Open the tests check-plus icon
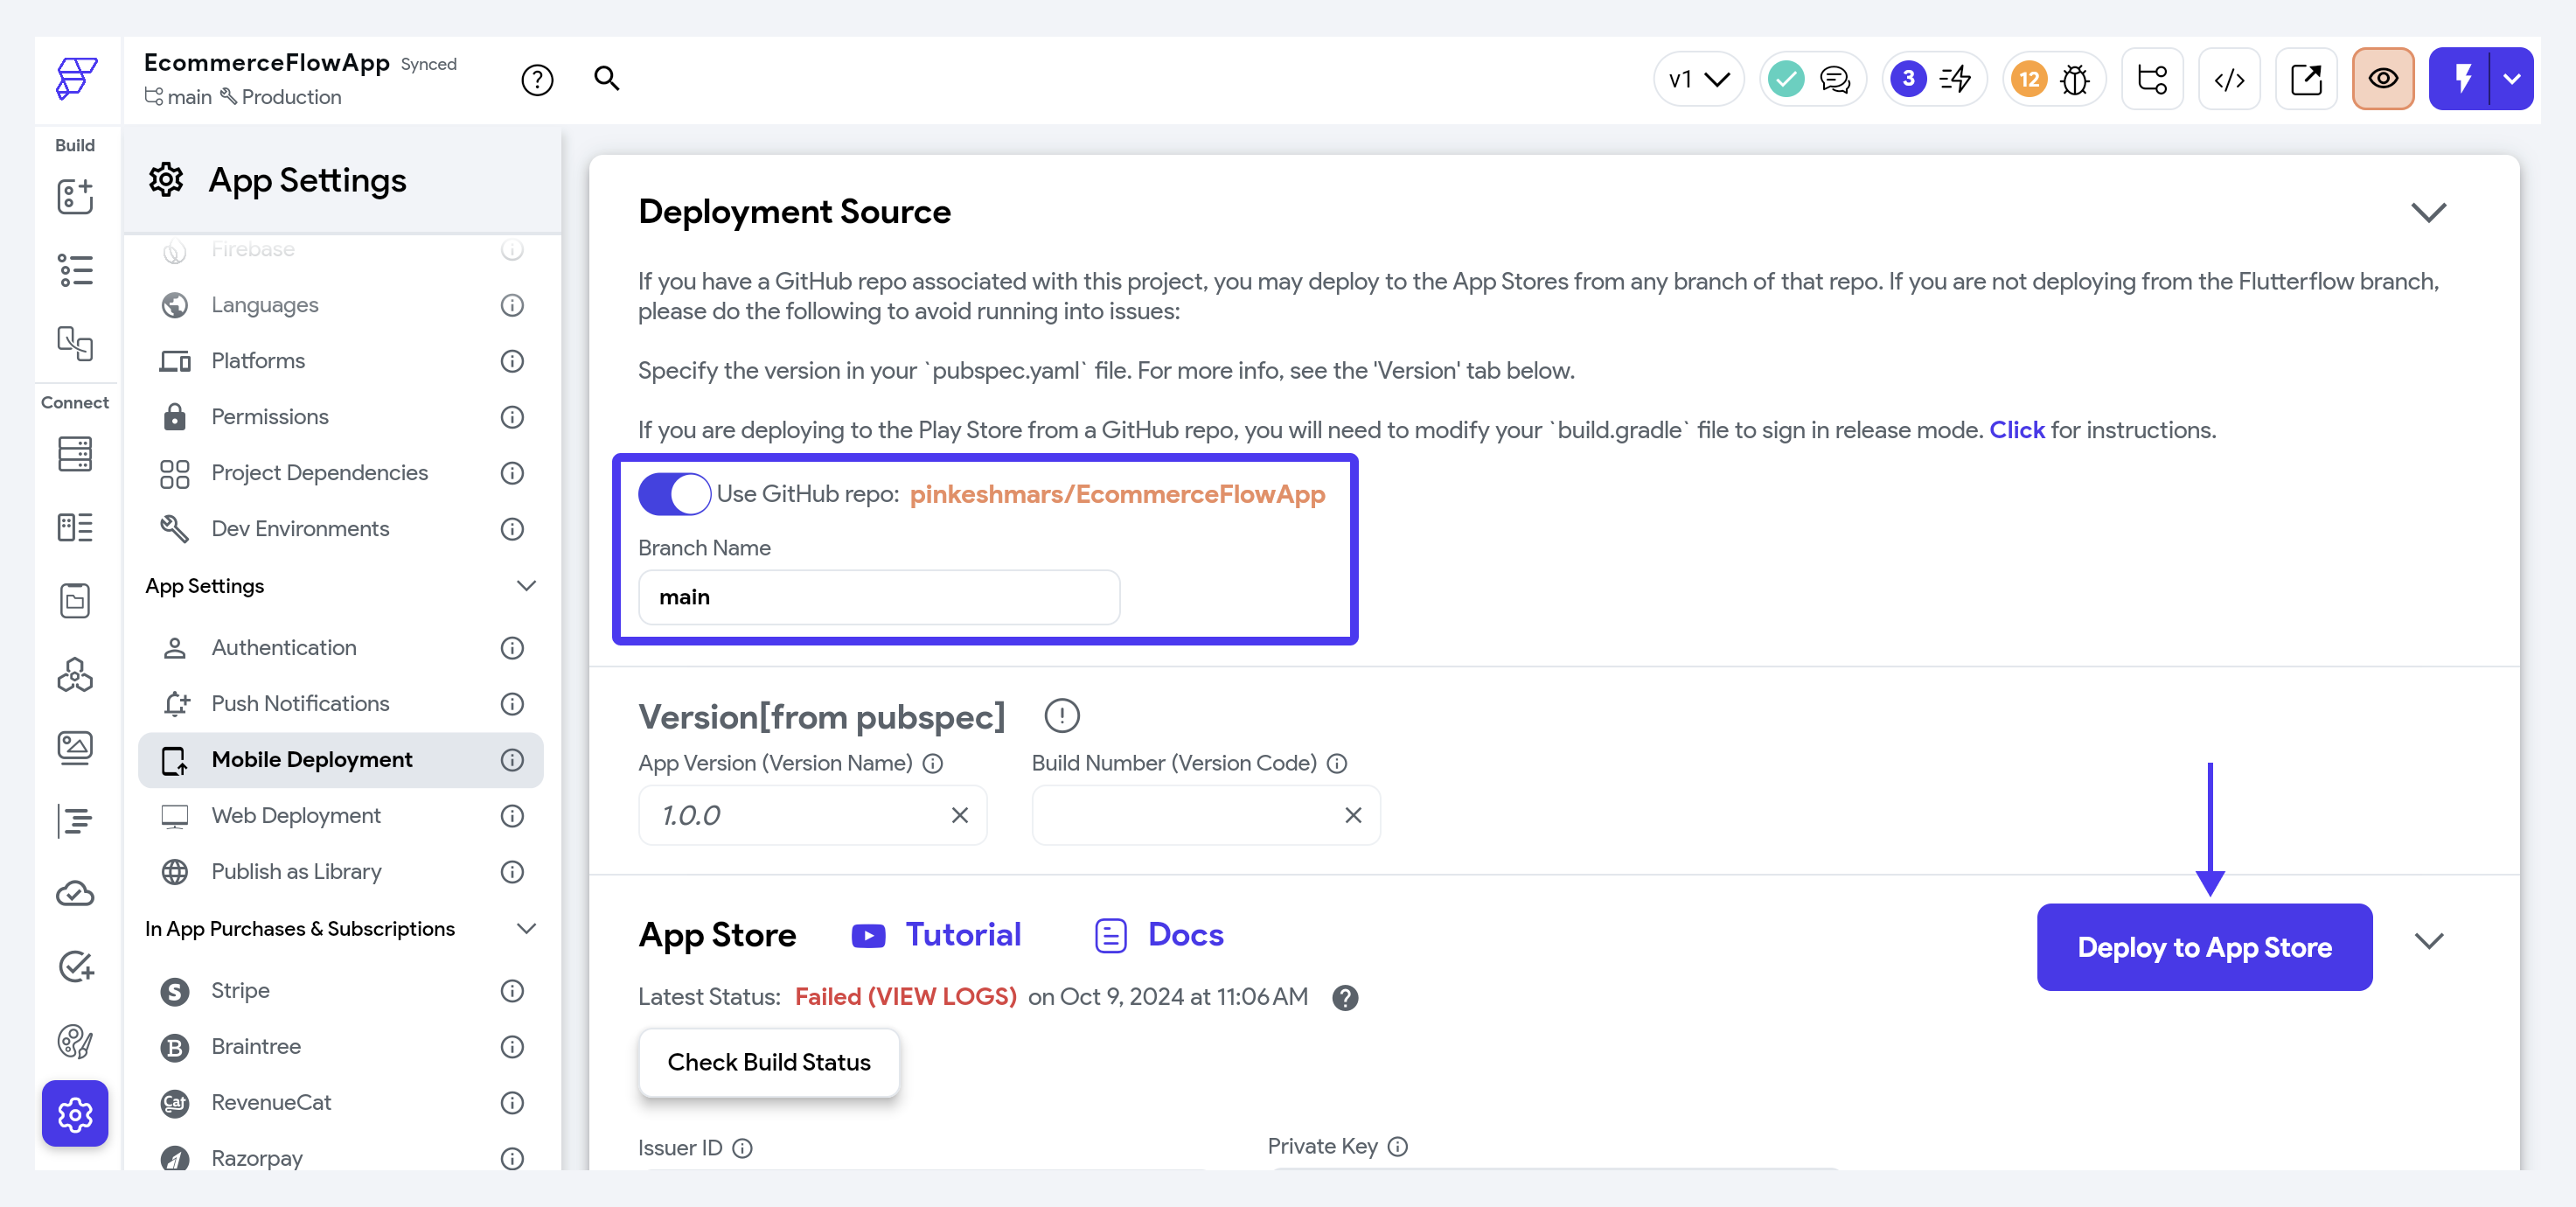The height and width of the screenshot is (1207, 2576). point(75,967)
